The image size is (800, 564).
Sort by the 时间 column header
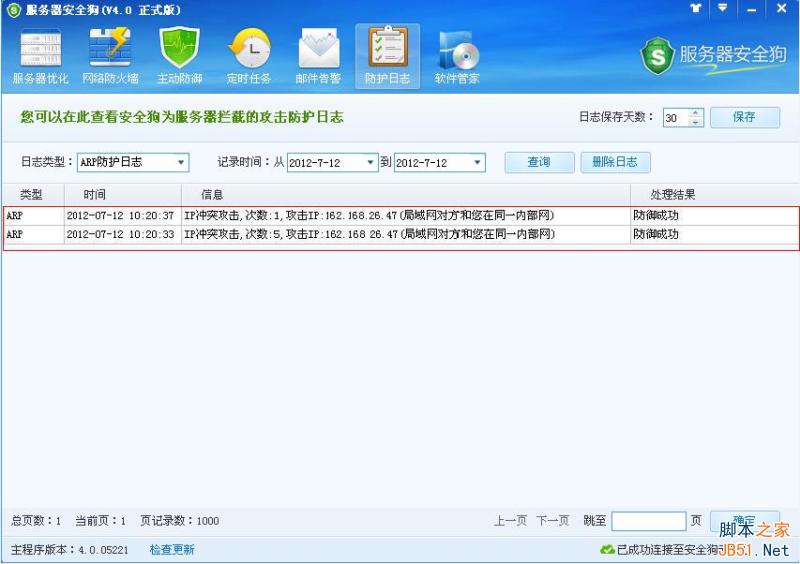123,194
